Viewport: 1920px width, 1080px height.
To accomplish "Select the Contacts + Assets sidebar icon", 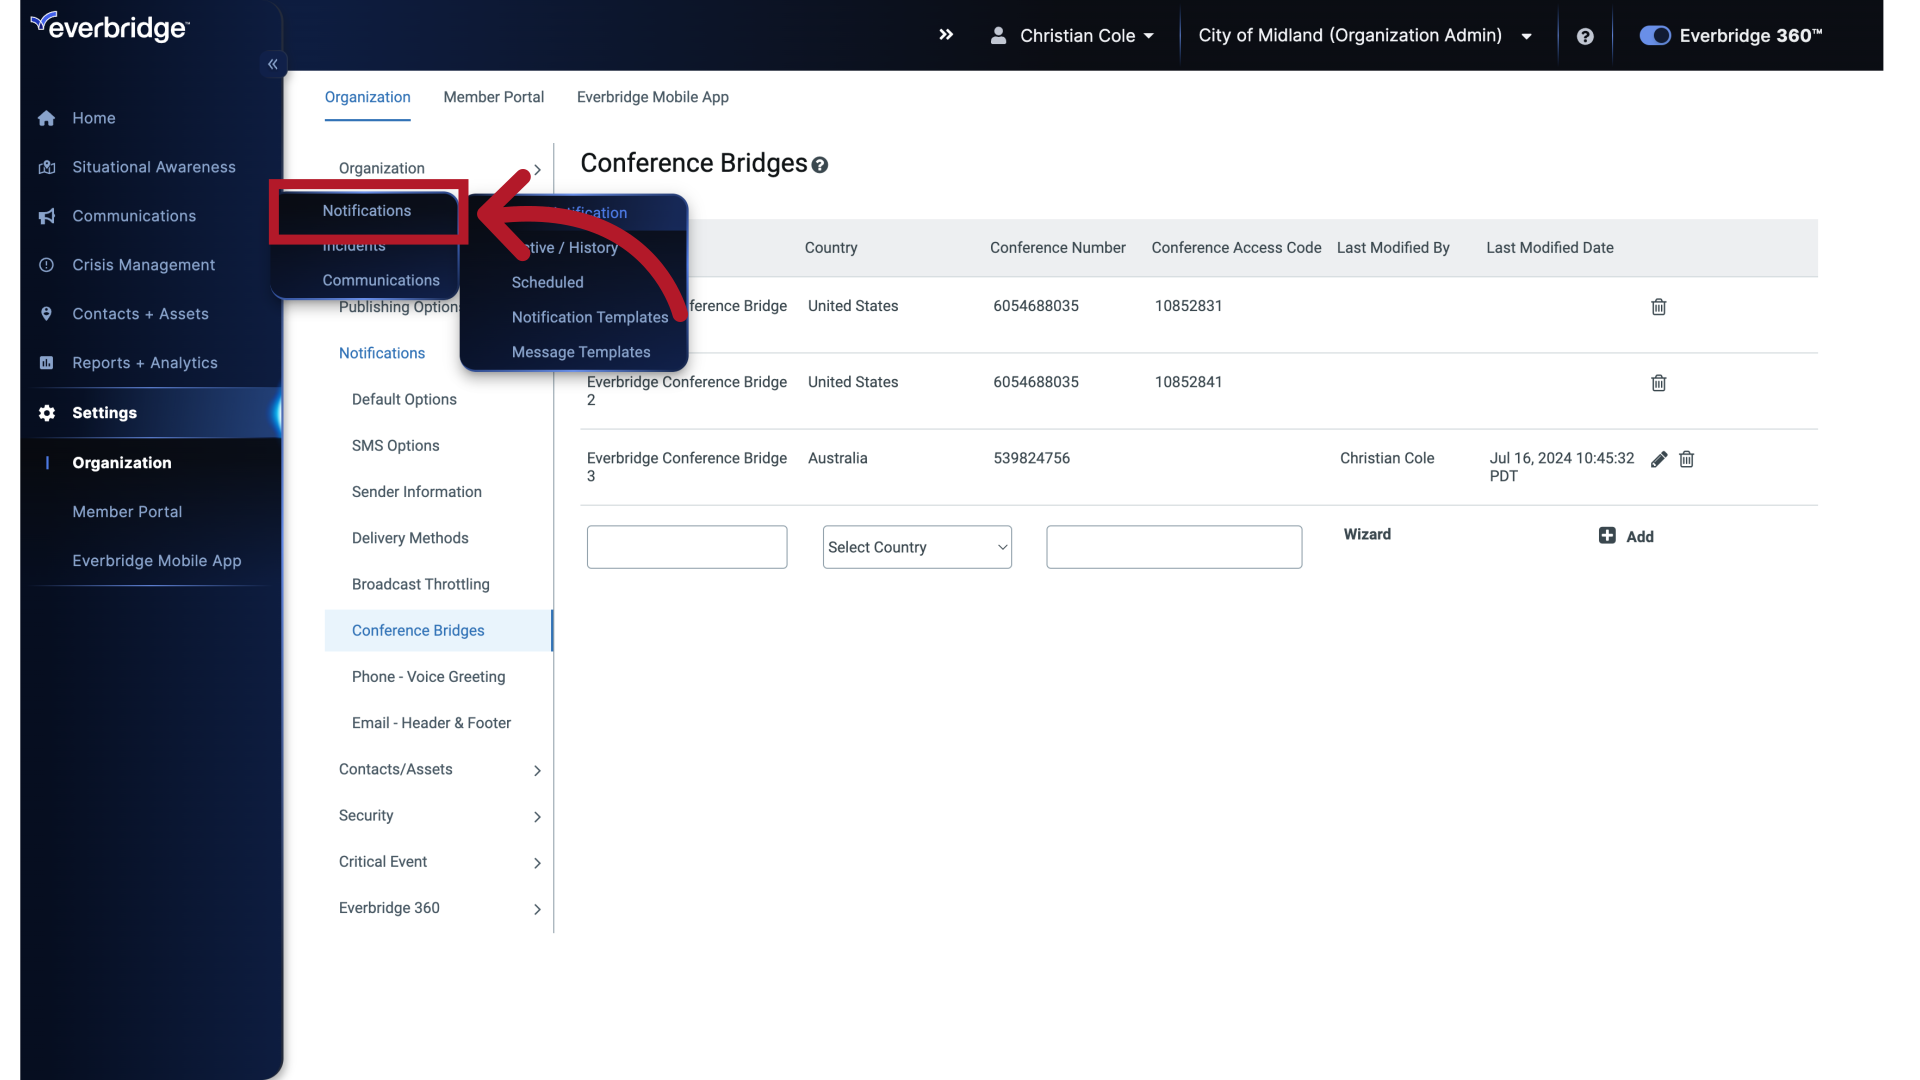I will coord(47,313).
